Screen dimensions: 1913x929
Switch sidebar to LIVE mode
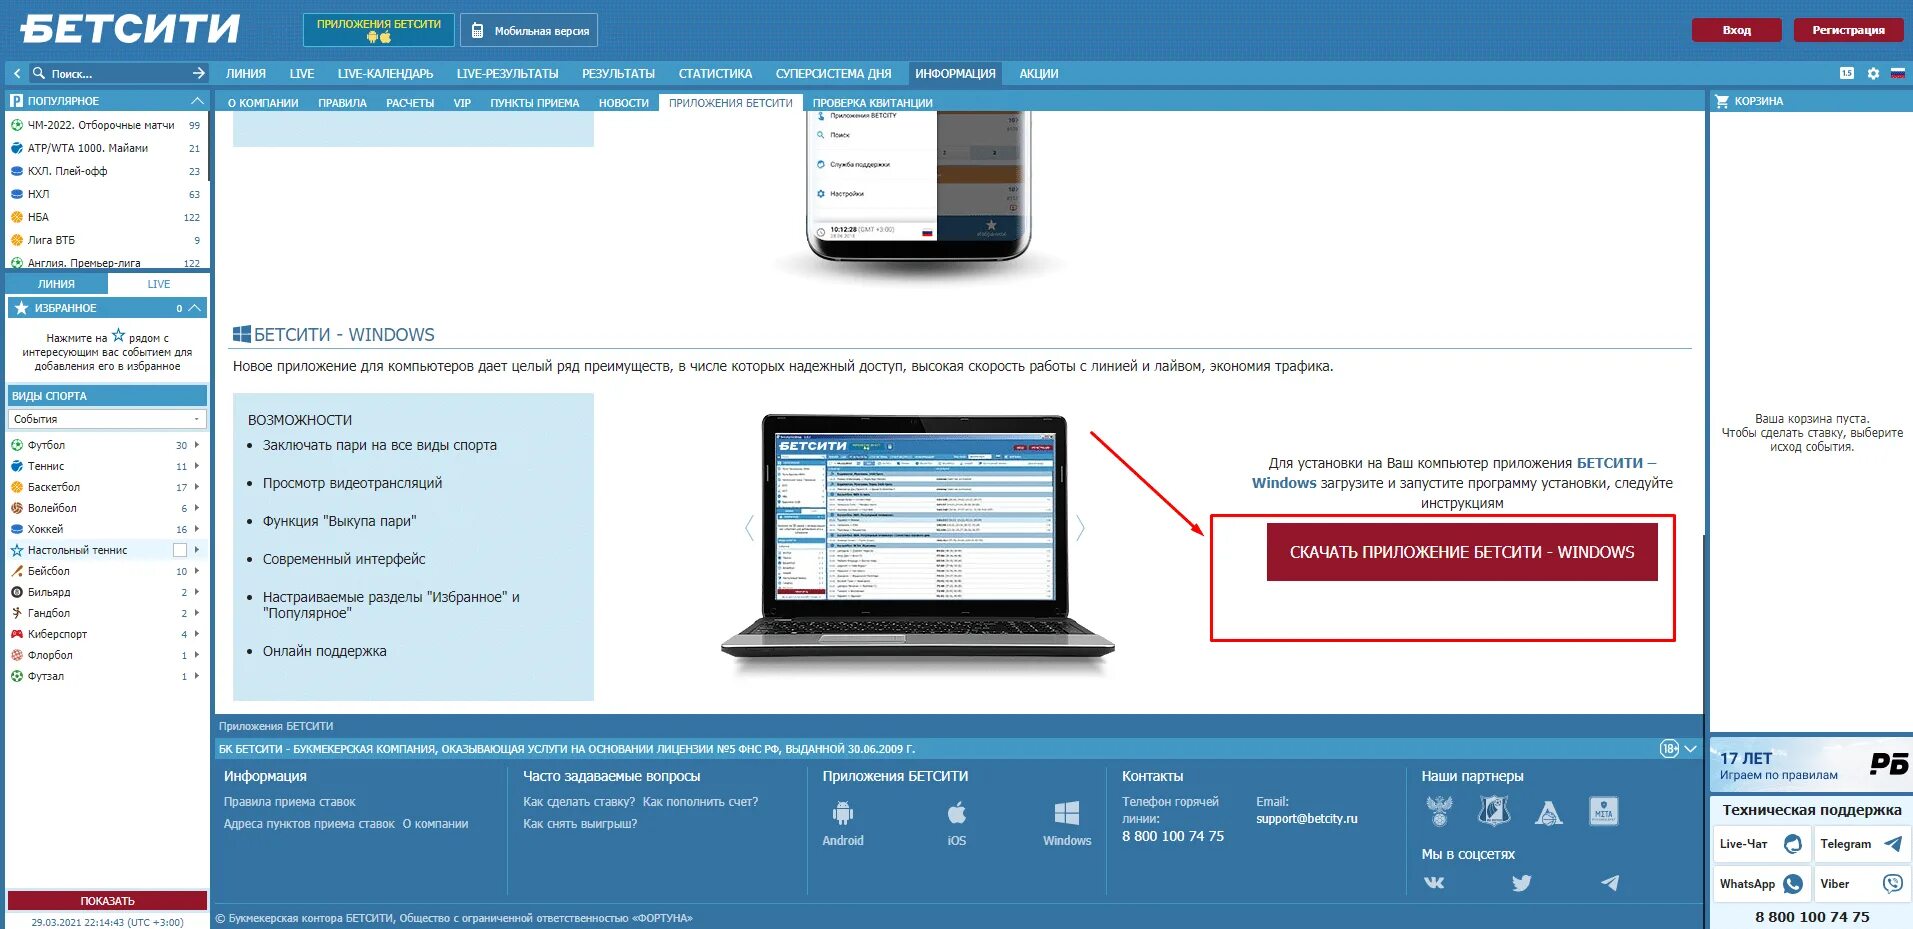[159, 284]
